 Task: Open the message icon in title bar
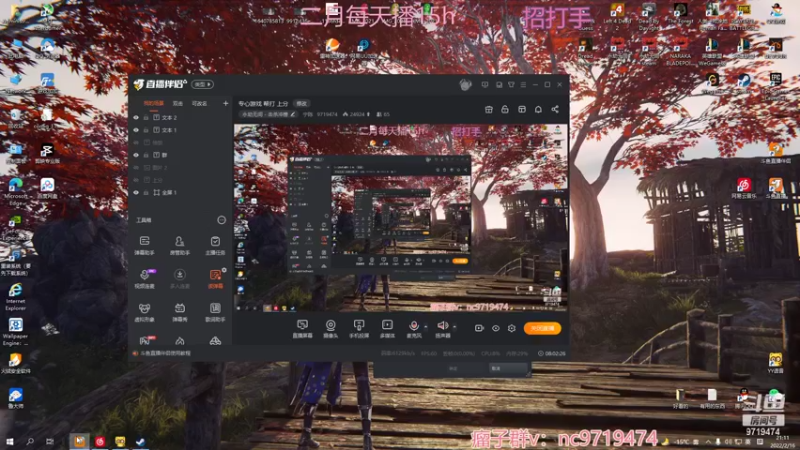pyautogui.click(x=485, y=85)
